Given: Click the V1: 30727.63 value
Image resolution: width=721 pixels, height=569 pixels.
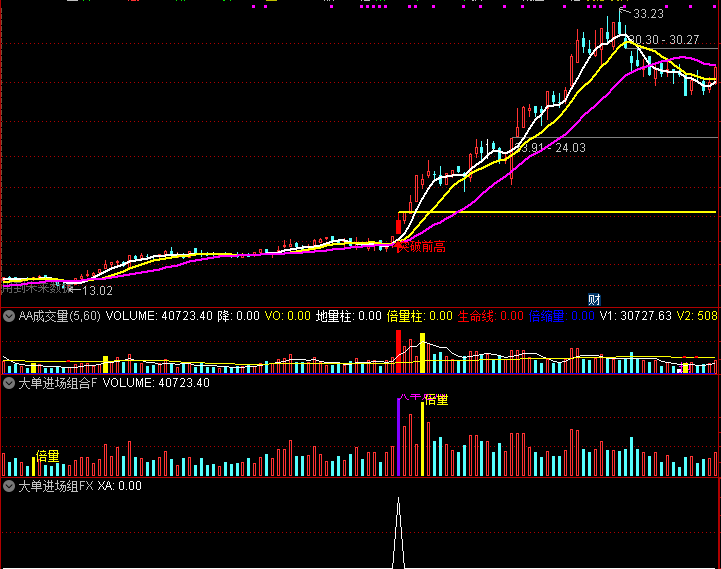Looking at the screenshot, I should 636,316.
